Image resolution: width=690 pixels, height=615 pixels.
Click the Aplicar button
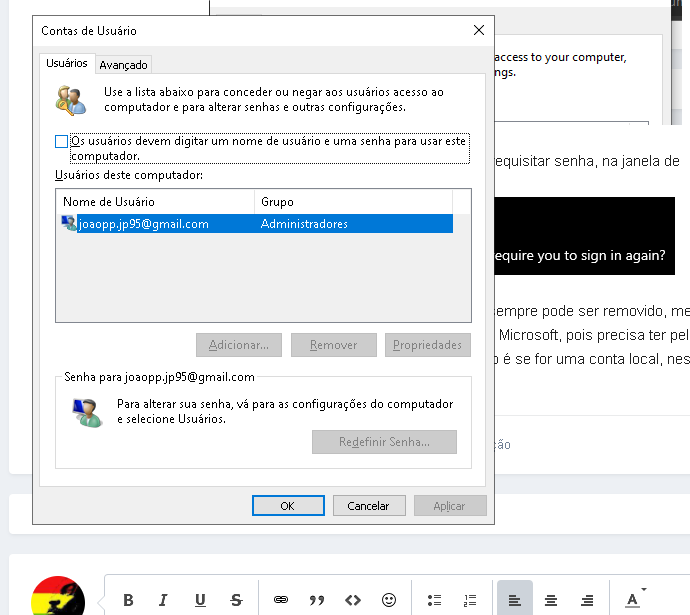pyautogui.click(x=450, y=505)
